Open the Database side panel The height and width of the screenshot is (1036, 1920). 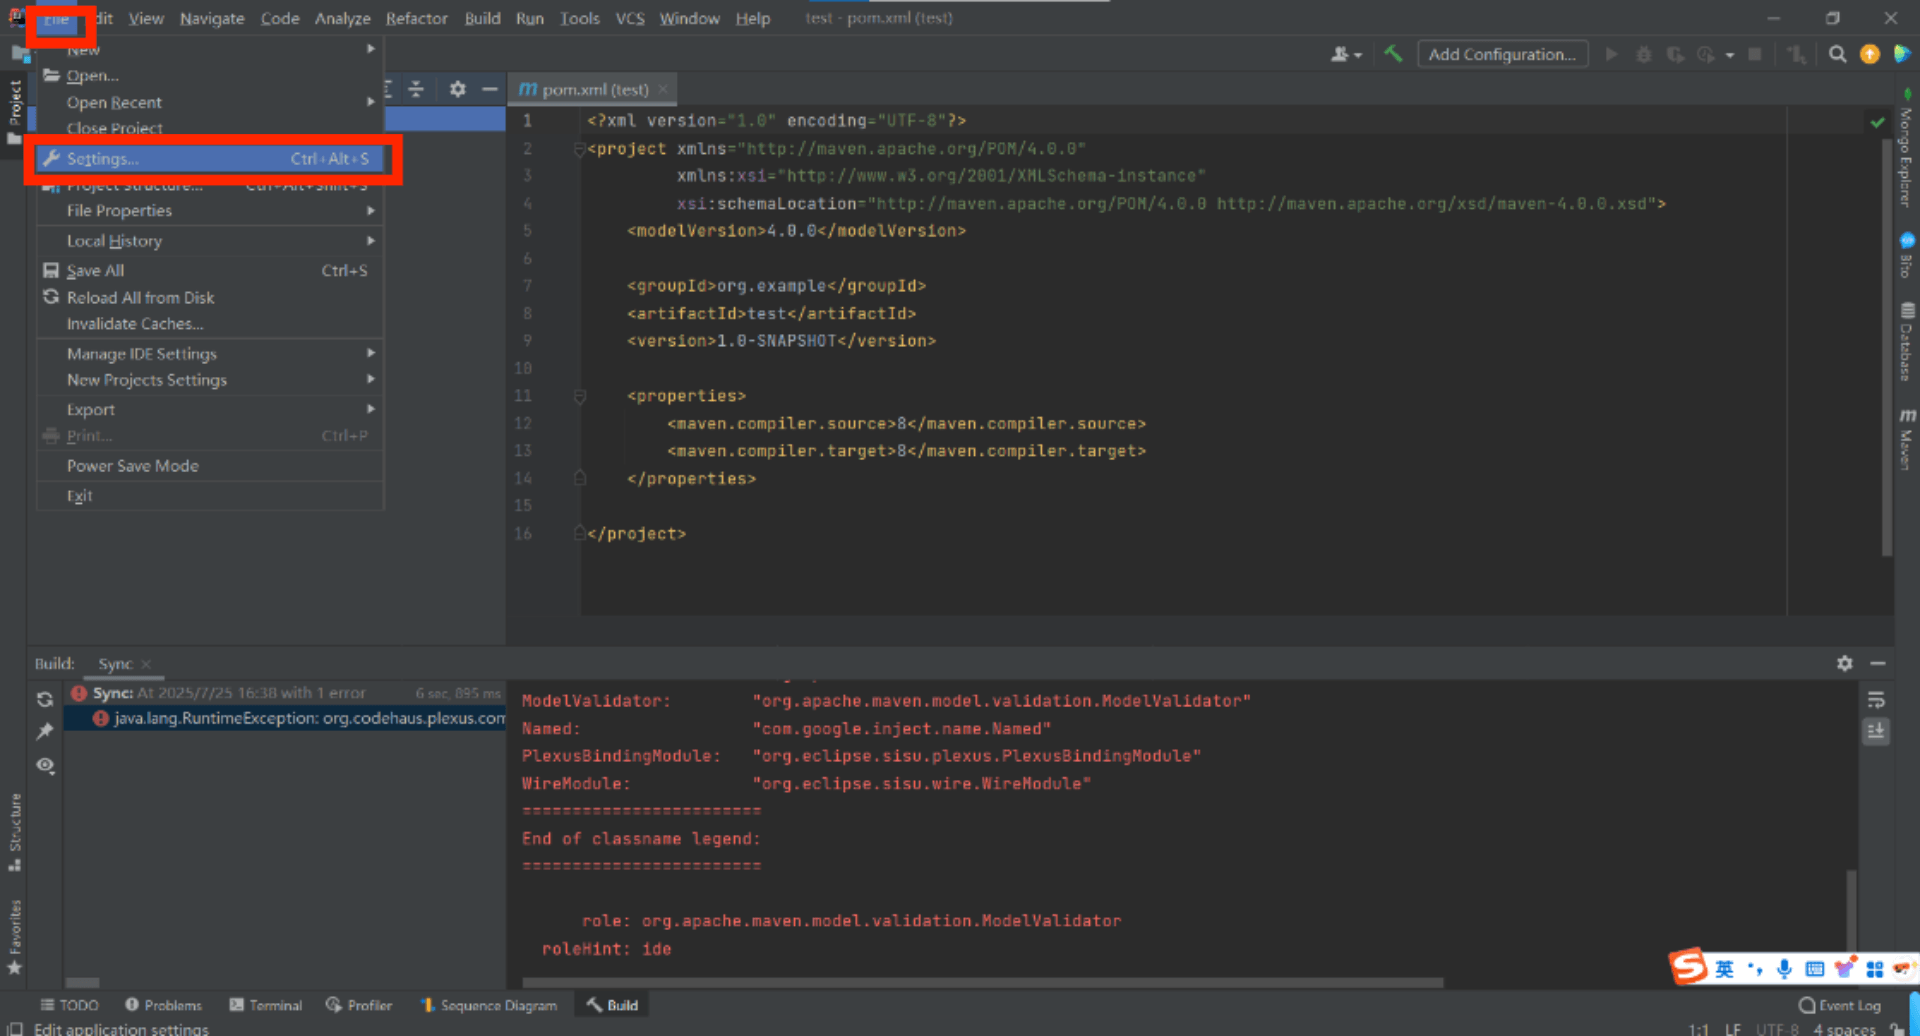(x=1906, y=342)
